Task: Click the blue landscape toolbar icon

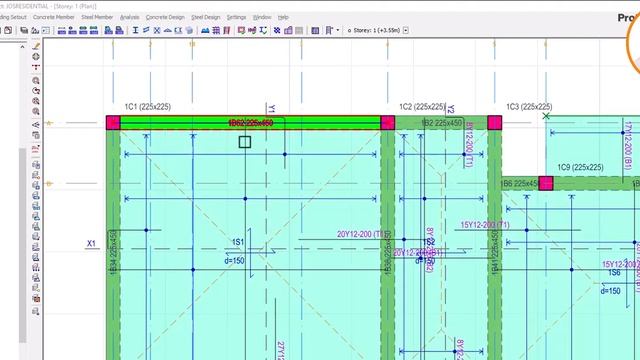Action: click(205, 30)
